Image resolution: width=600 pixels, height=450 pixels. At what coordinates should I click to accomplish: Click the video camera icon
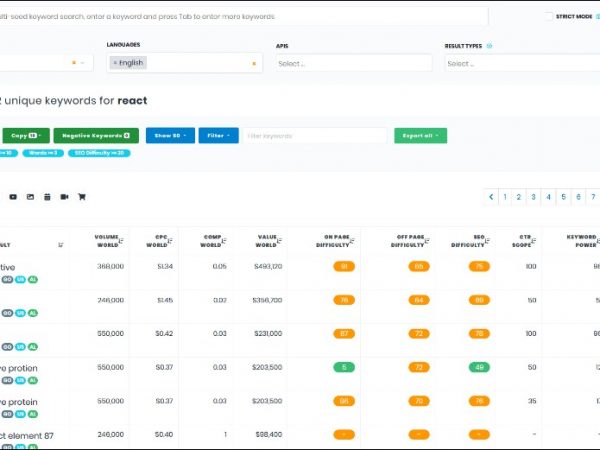pyautogui.click(x=64, y=197)
